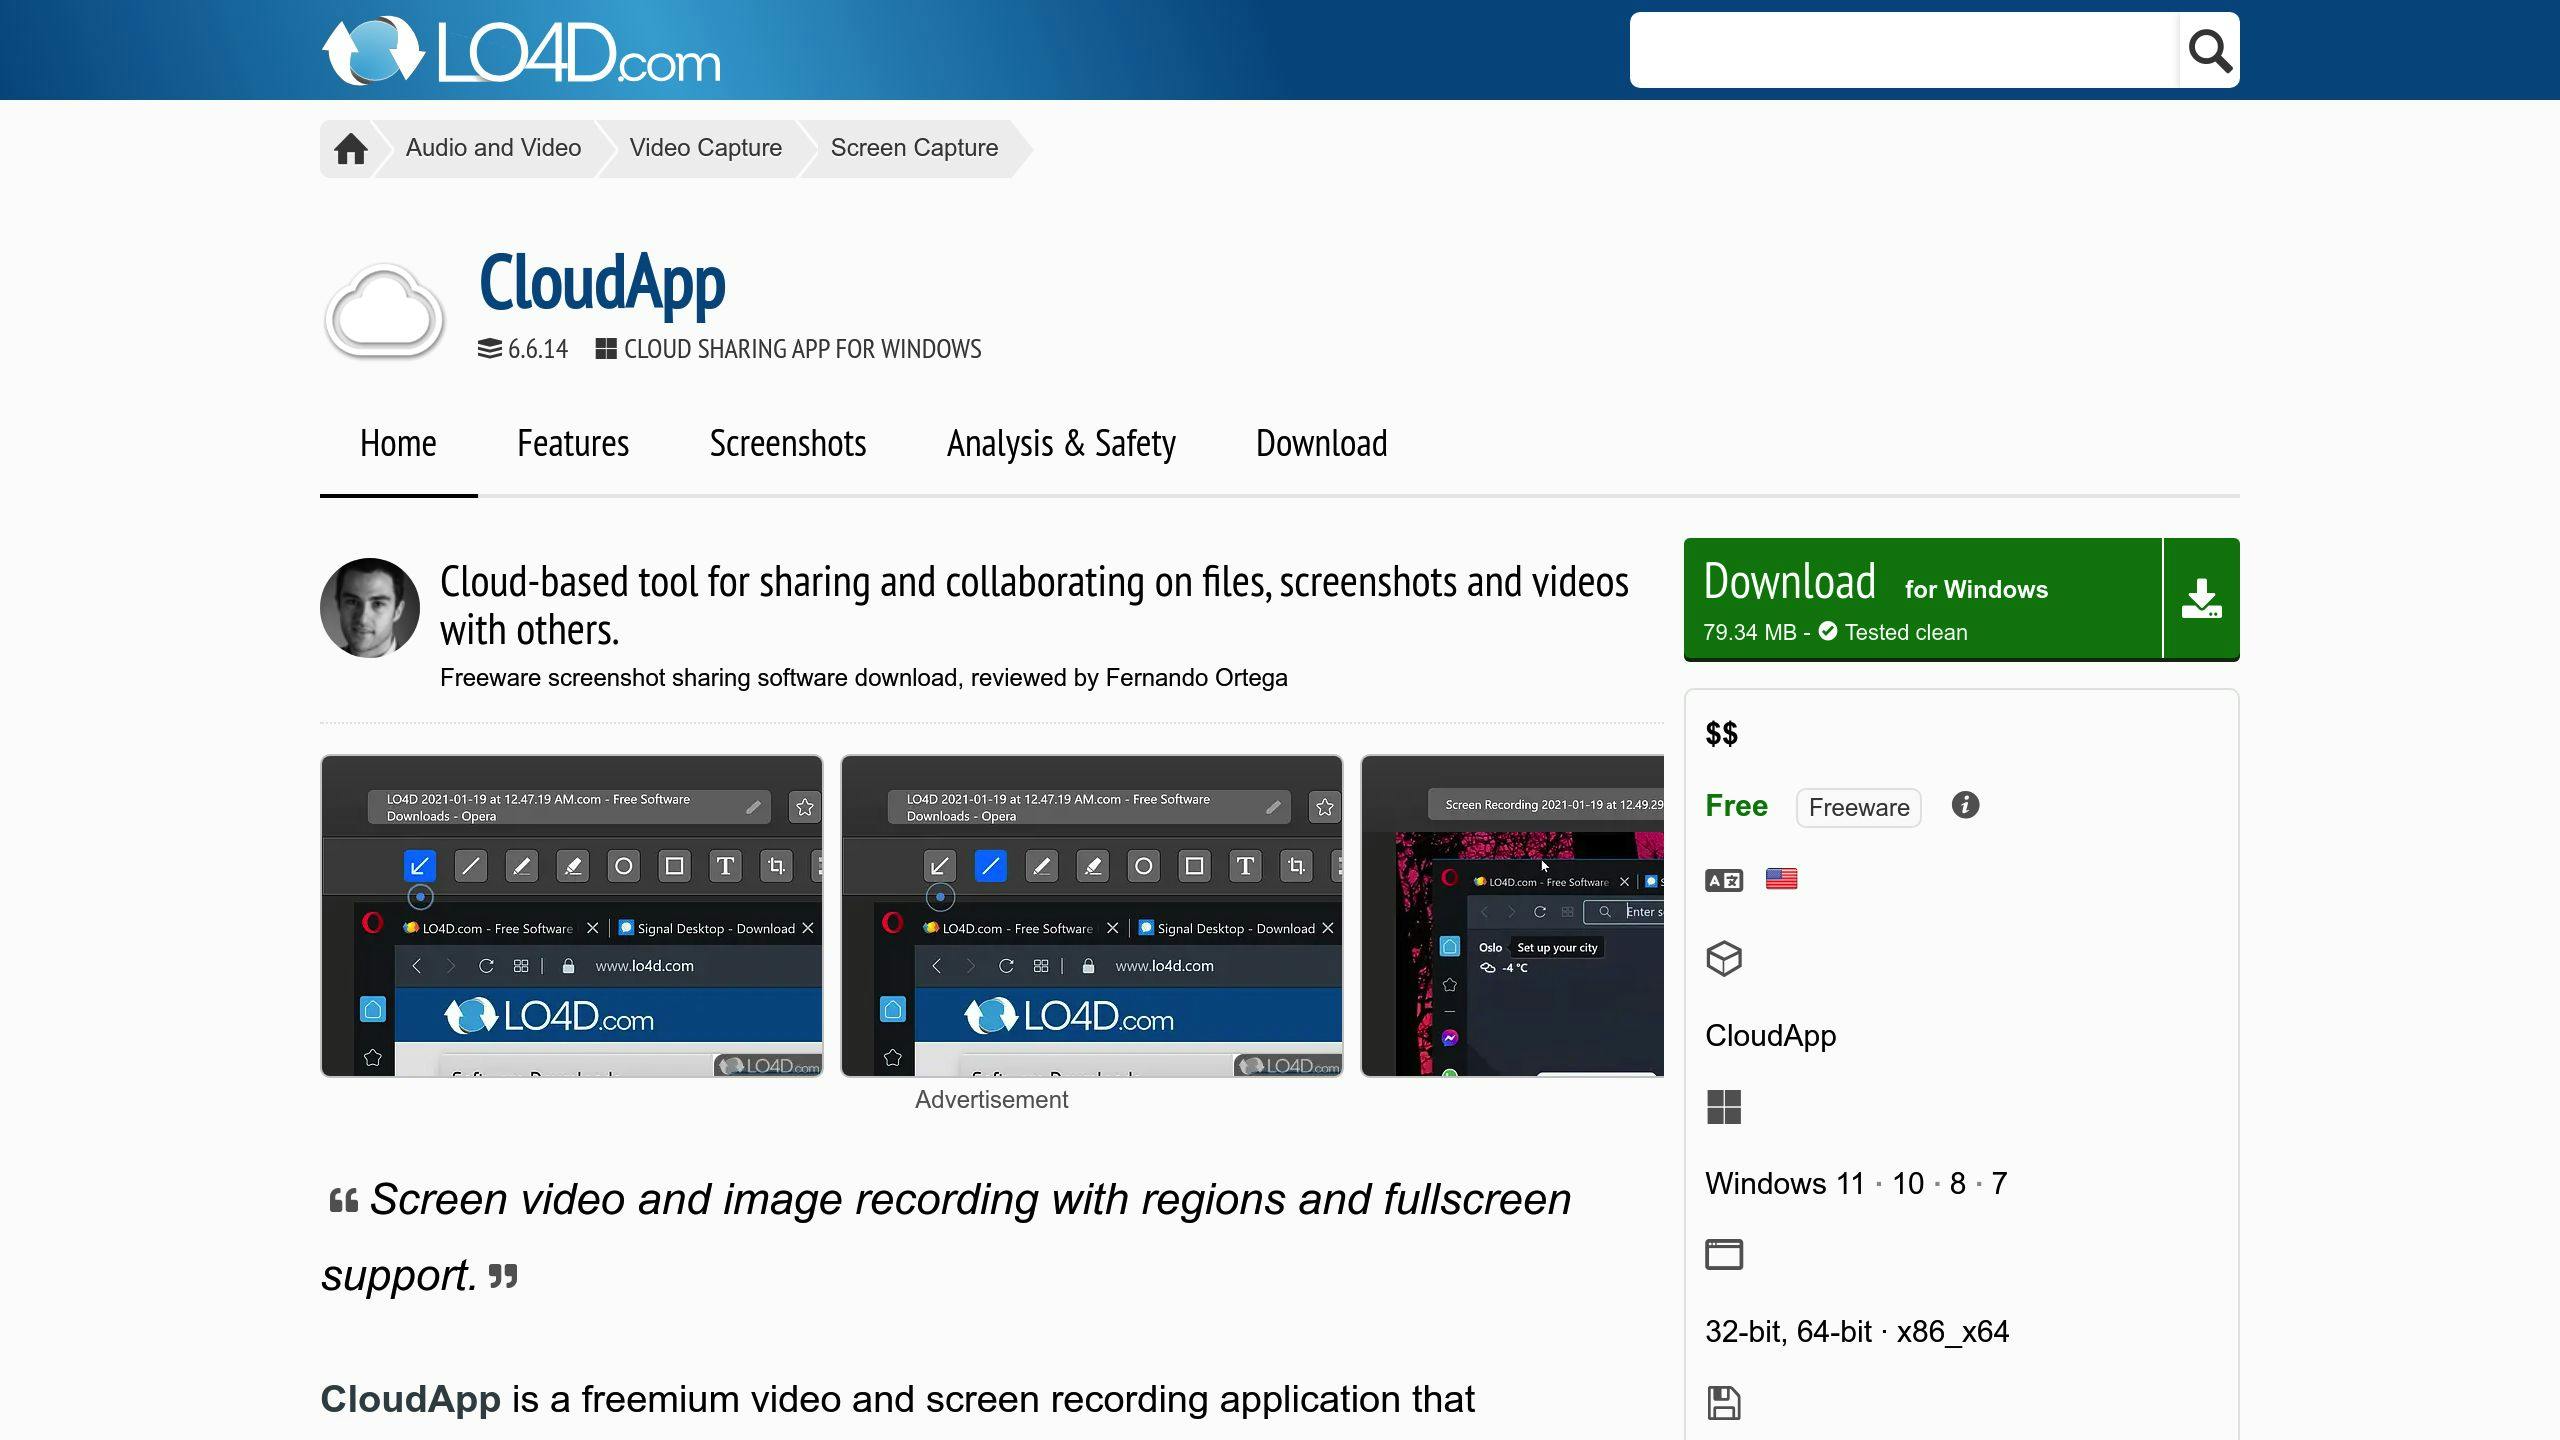Click the language translation icon
2560x1440 pixels.
click(1724, 880)
